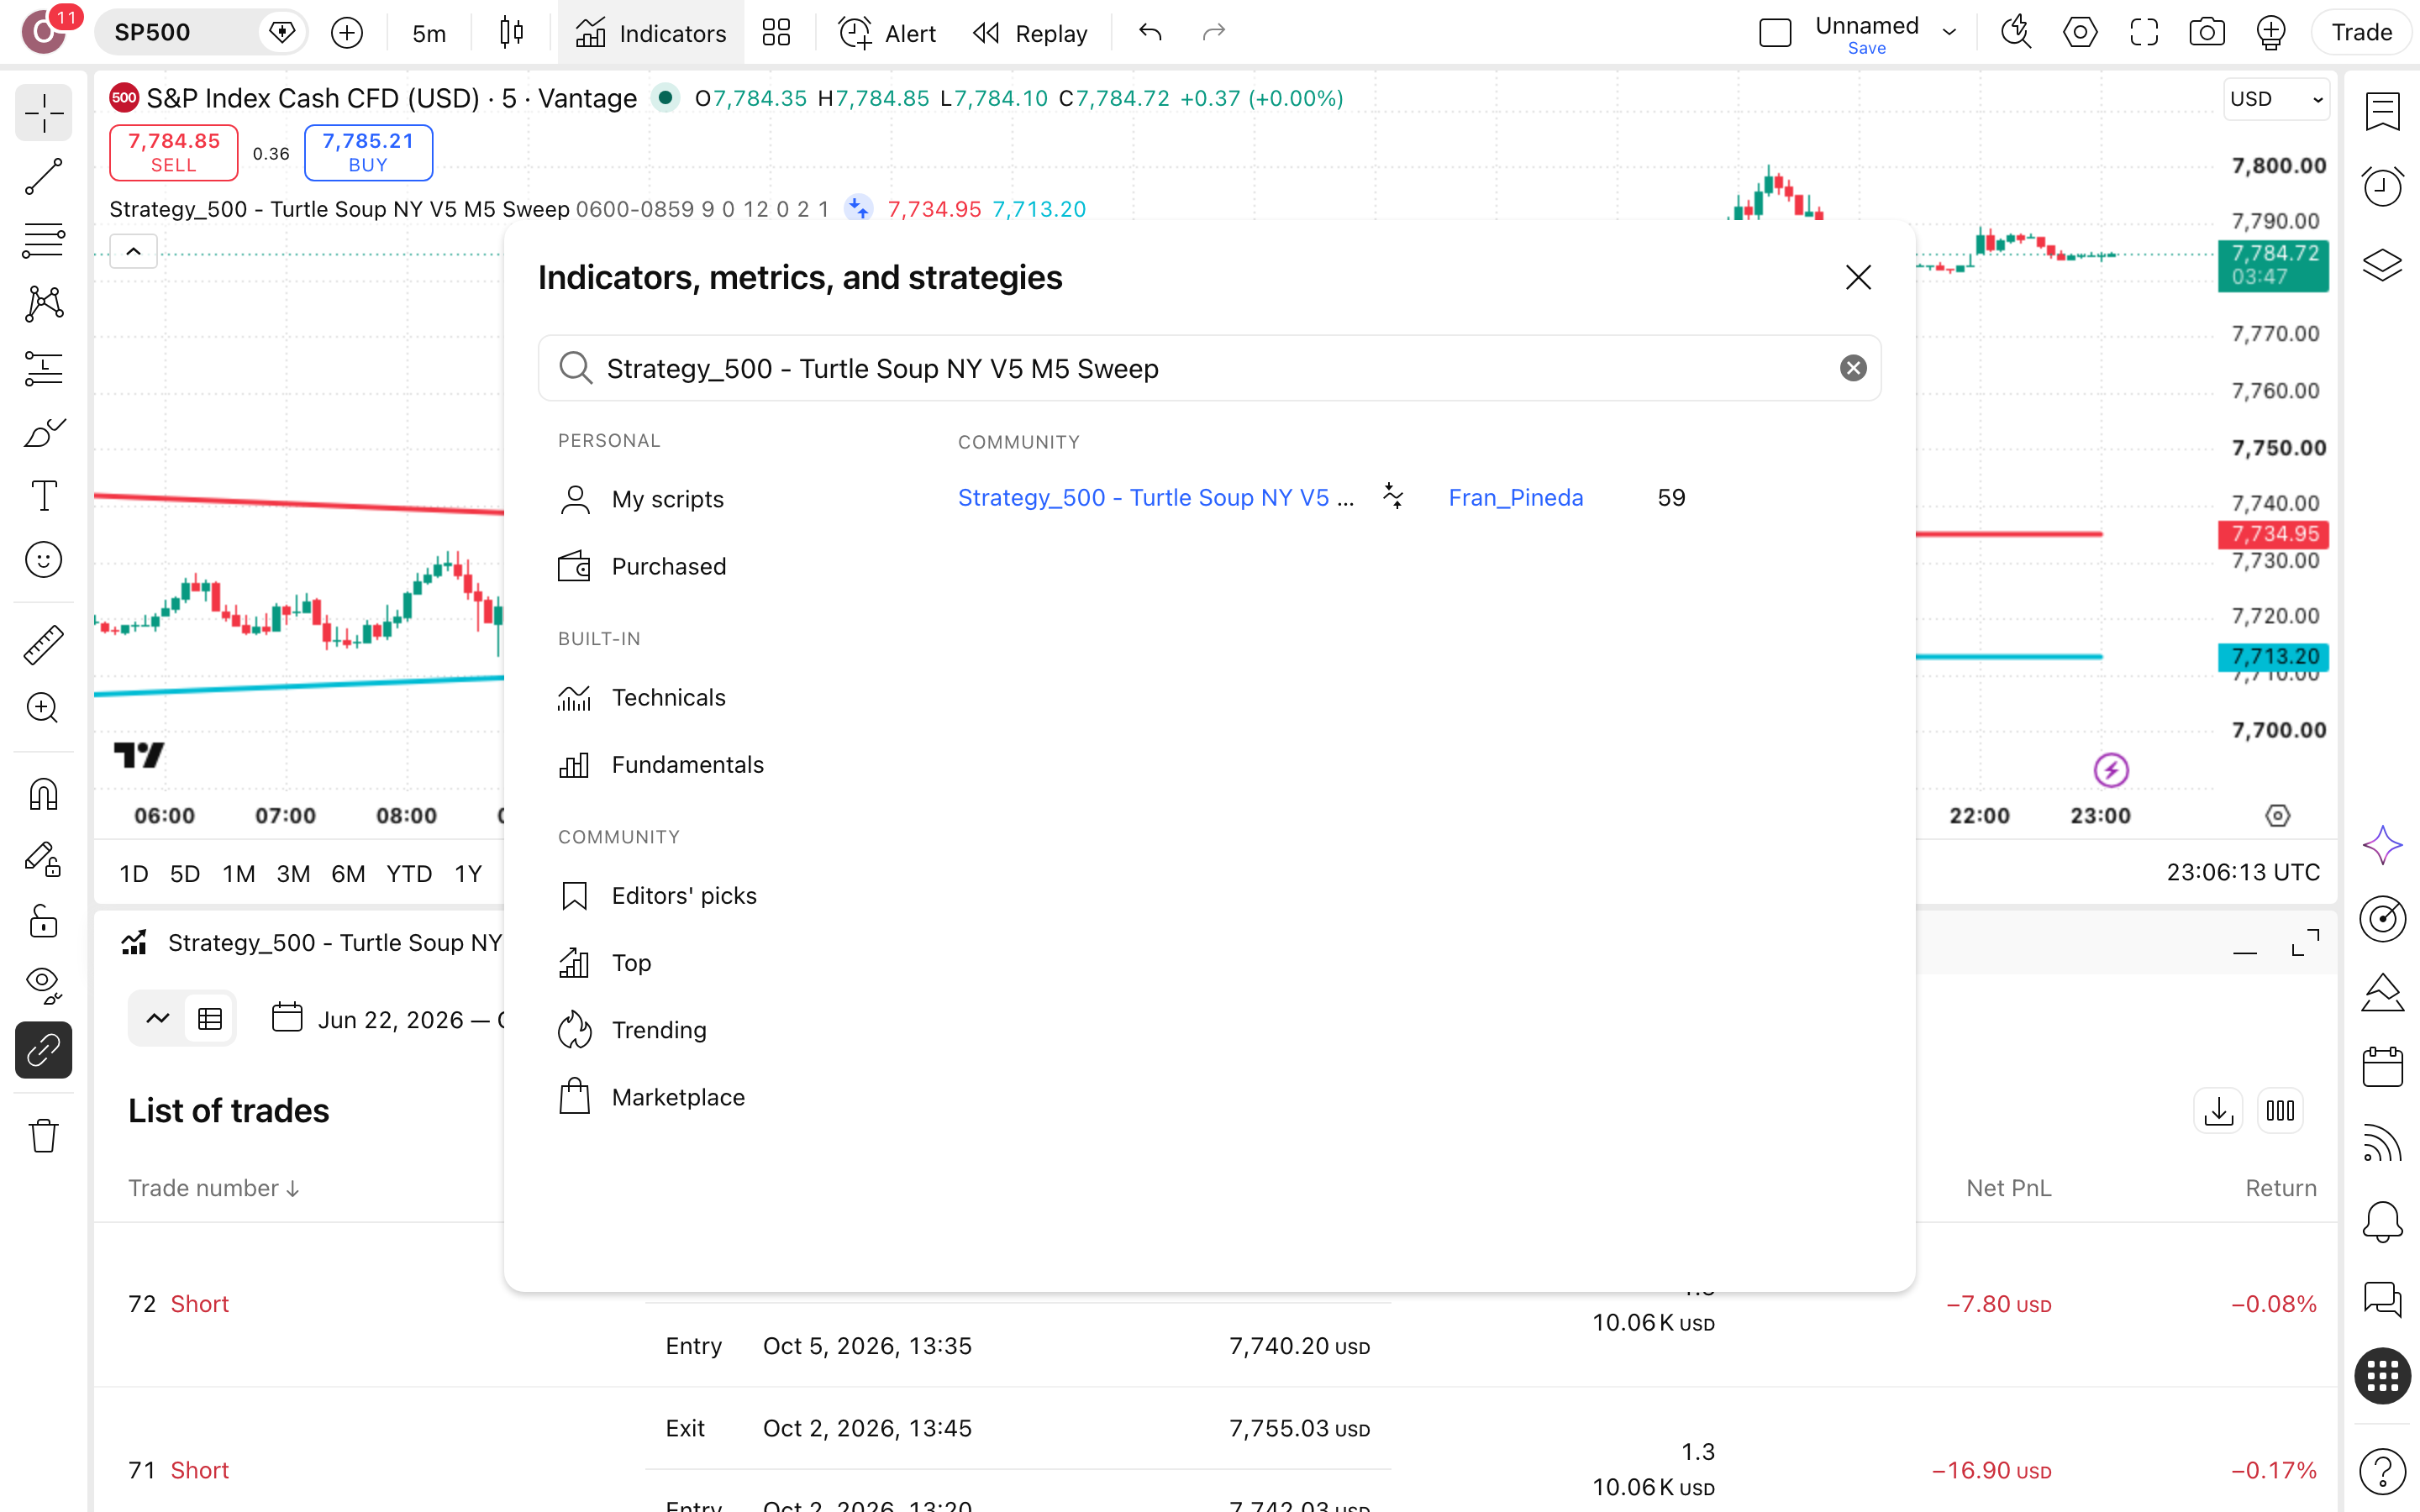Select the XABCD patterns tool

click(x=43, y=304)
